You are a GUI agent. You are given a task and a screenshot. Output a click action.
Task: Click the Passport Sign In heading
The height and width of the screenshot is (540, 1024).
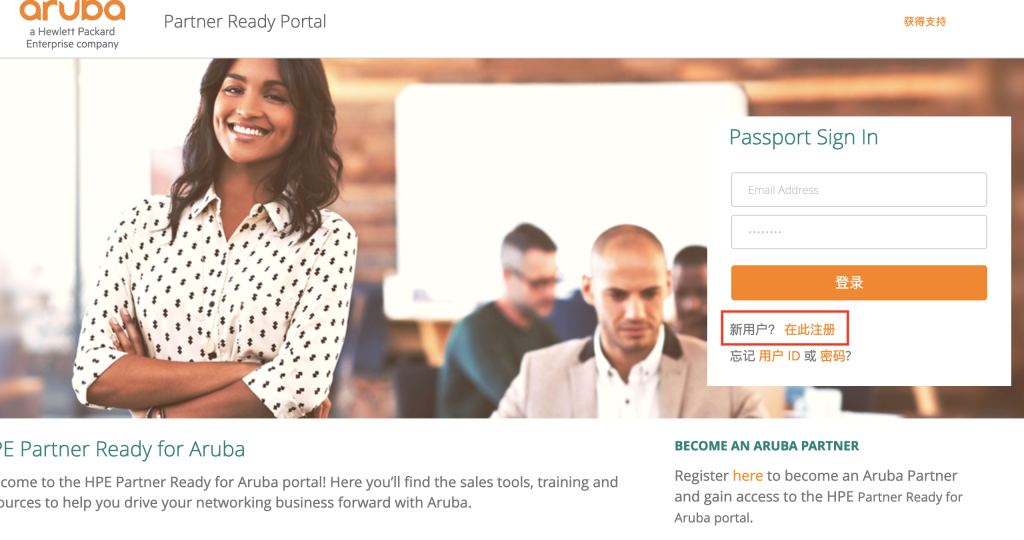[x=803, y=137]
